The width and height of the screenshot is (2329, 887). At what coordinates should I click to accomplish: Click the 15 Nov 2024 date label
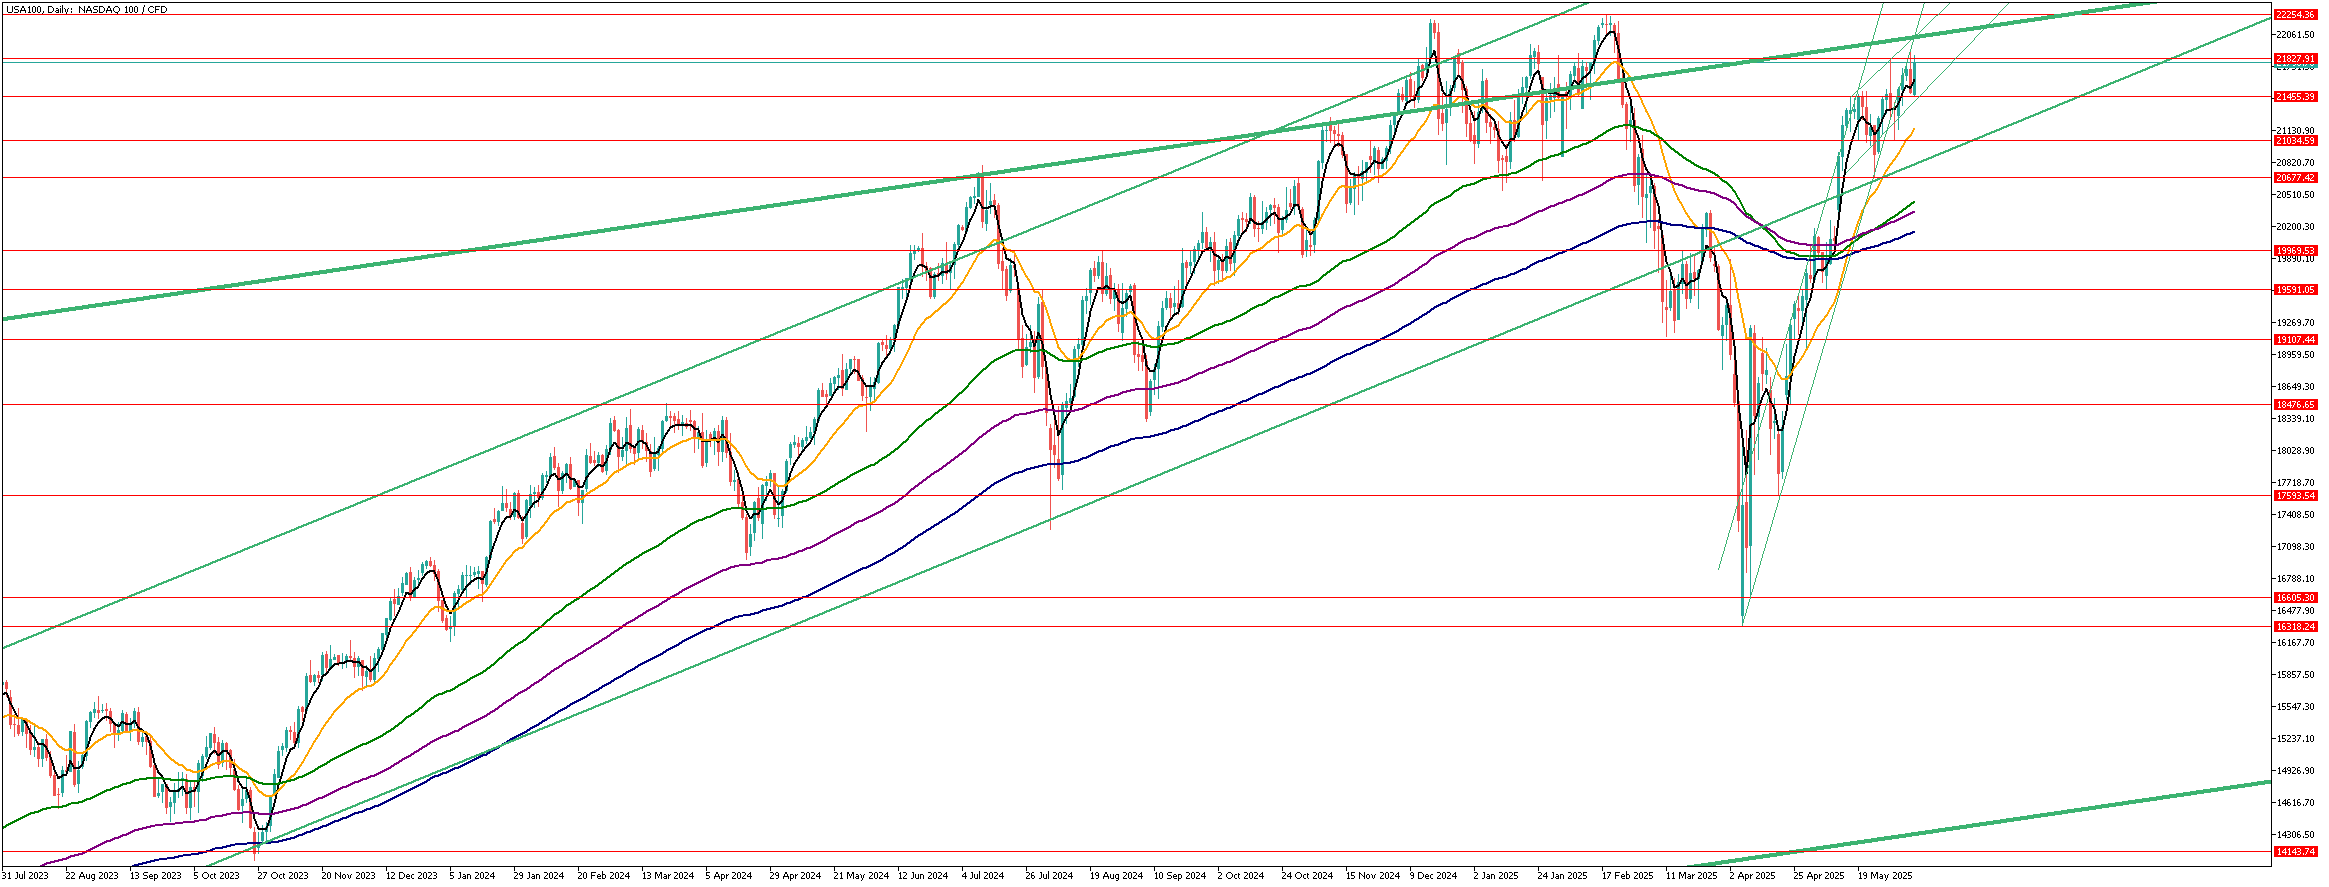click(x=1372, y=876)
